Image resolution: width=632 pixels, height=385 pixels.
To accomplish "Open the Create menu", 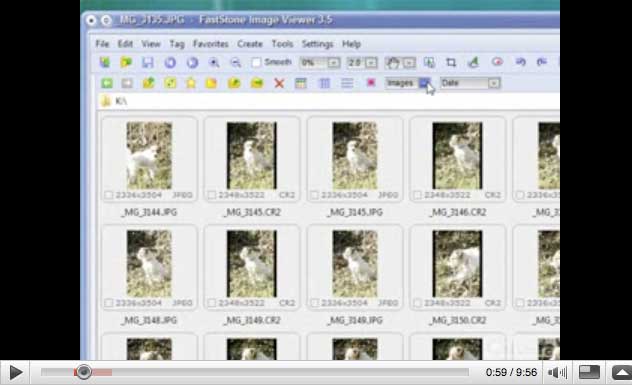I will coord(250,44).
